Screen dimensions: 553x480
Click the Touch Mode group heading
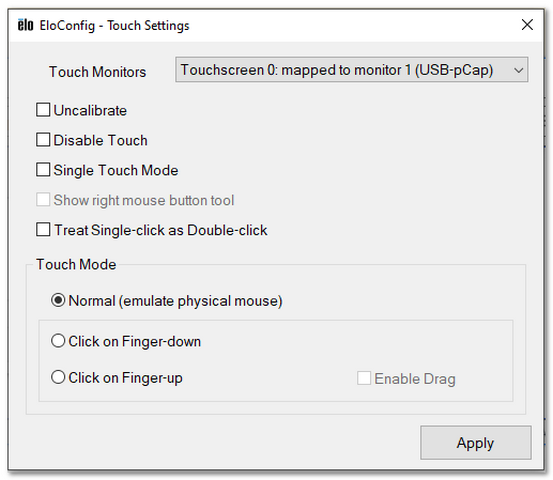76,265
